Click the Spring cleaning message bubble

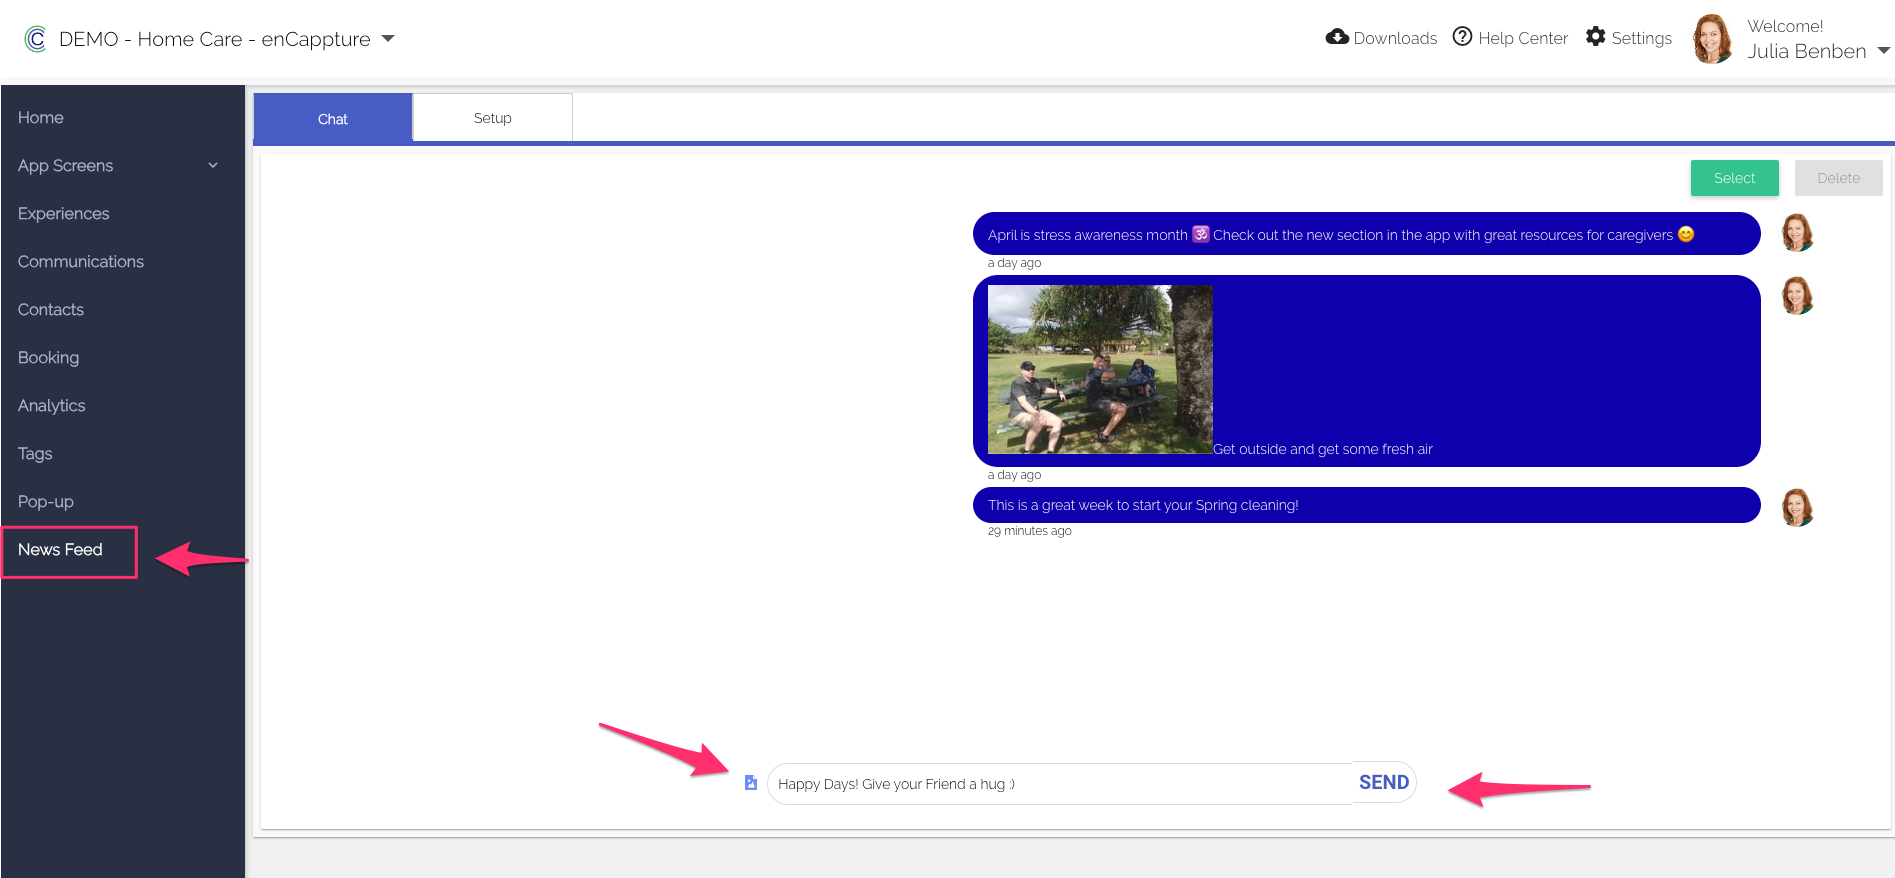pos(1367,505)
